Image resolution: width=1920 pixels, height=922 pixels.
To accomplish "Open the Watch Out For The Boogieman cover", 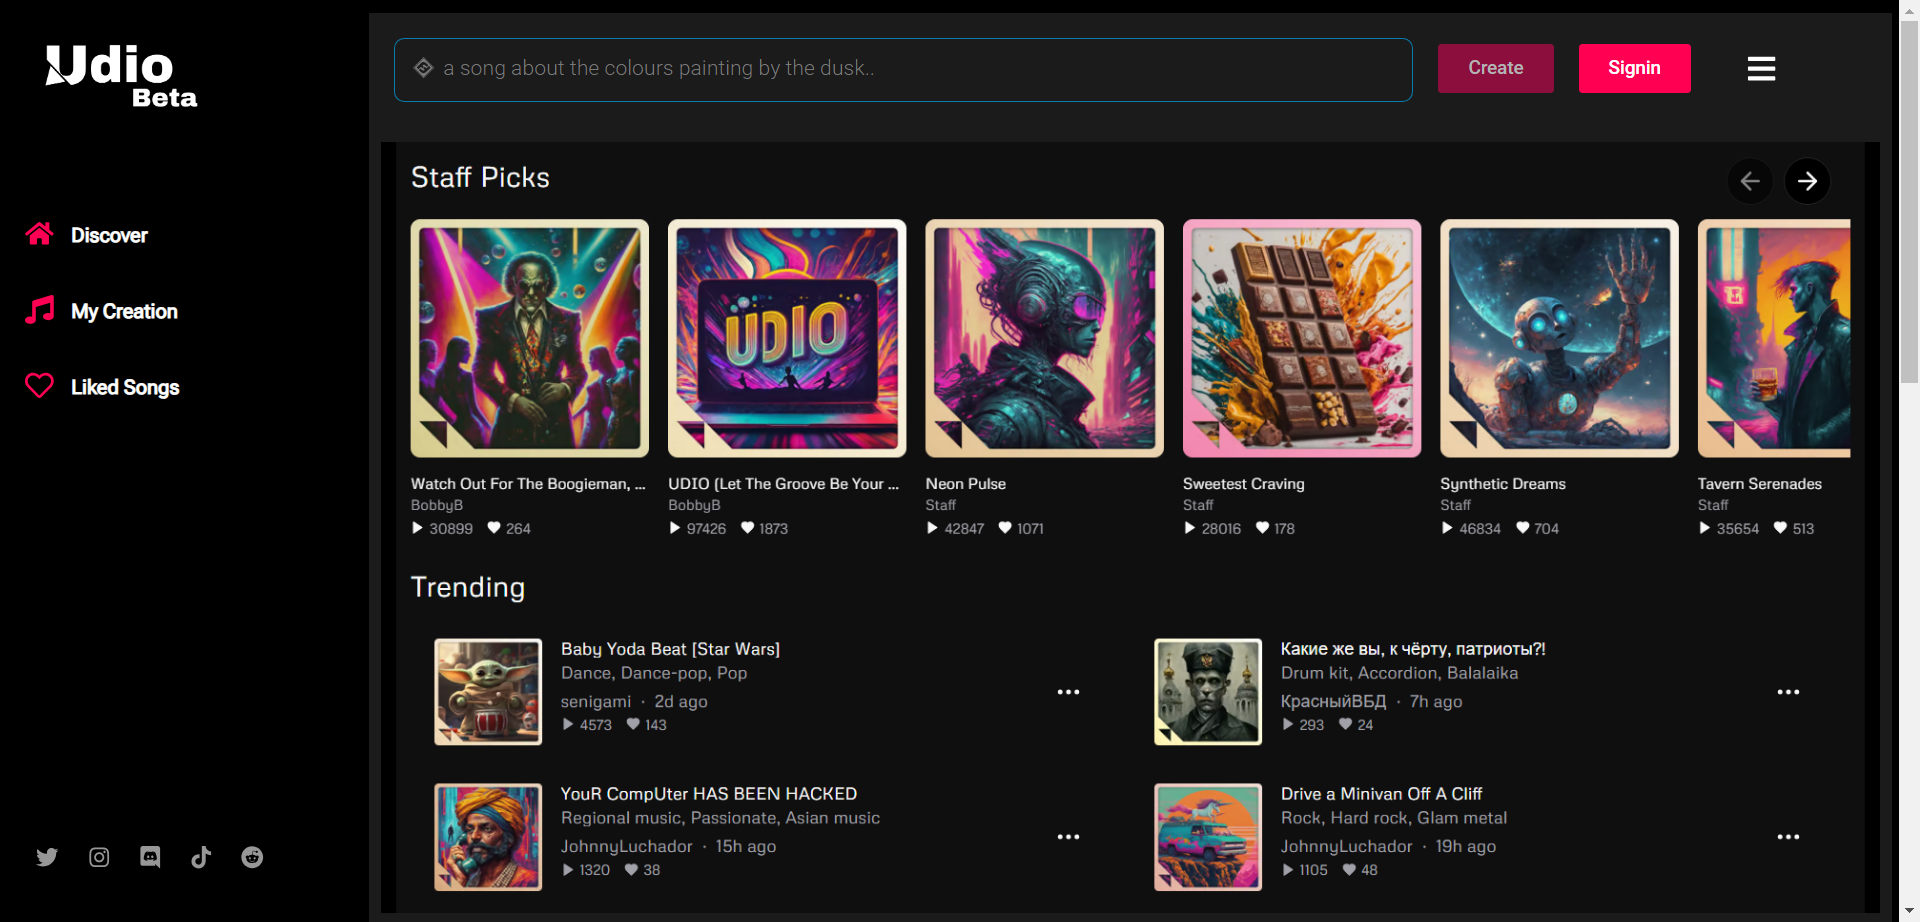I will click(530, 338).
